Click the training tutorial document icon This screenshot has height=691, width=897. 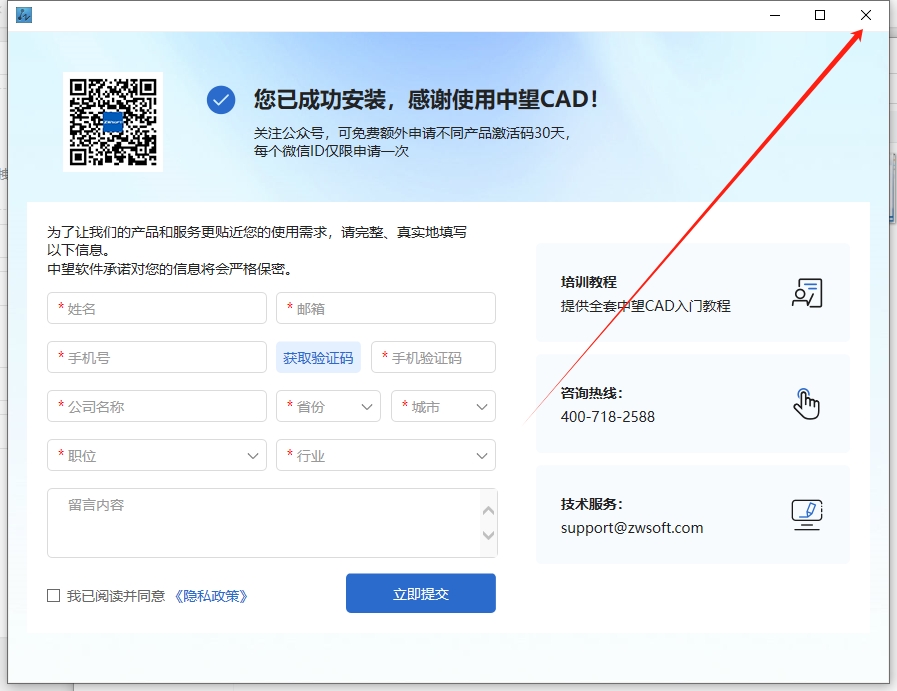point(806,292)
